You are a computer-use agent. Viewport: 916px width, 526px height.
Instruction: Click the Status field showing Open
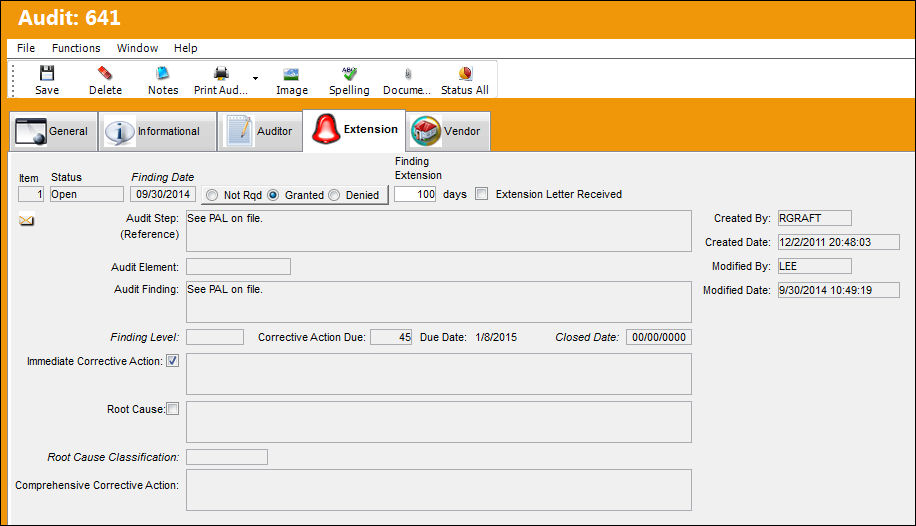tap(86, 194)
